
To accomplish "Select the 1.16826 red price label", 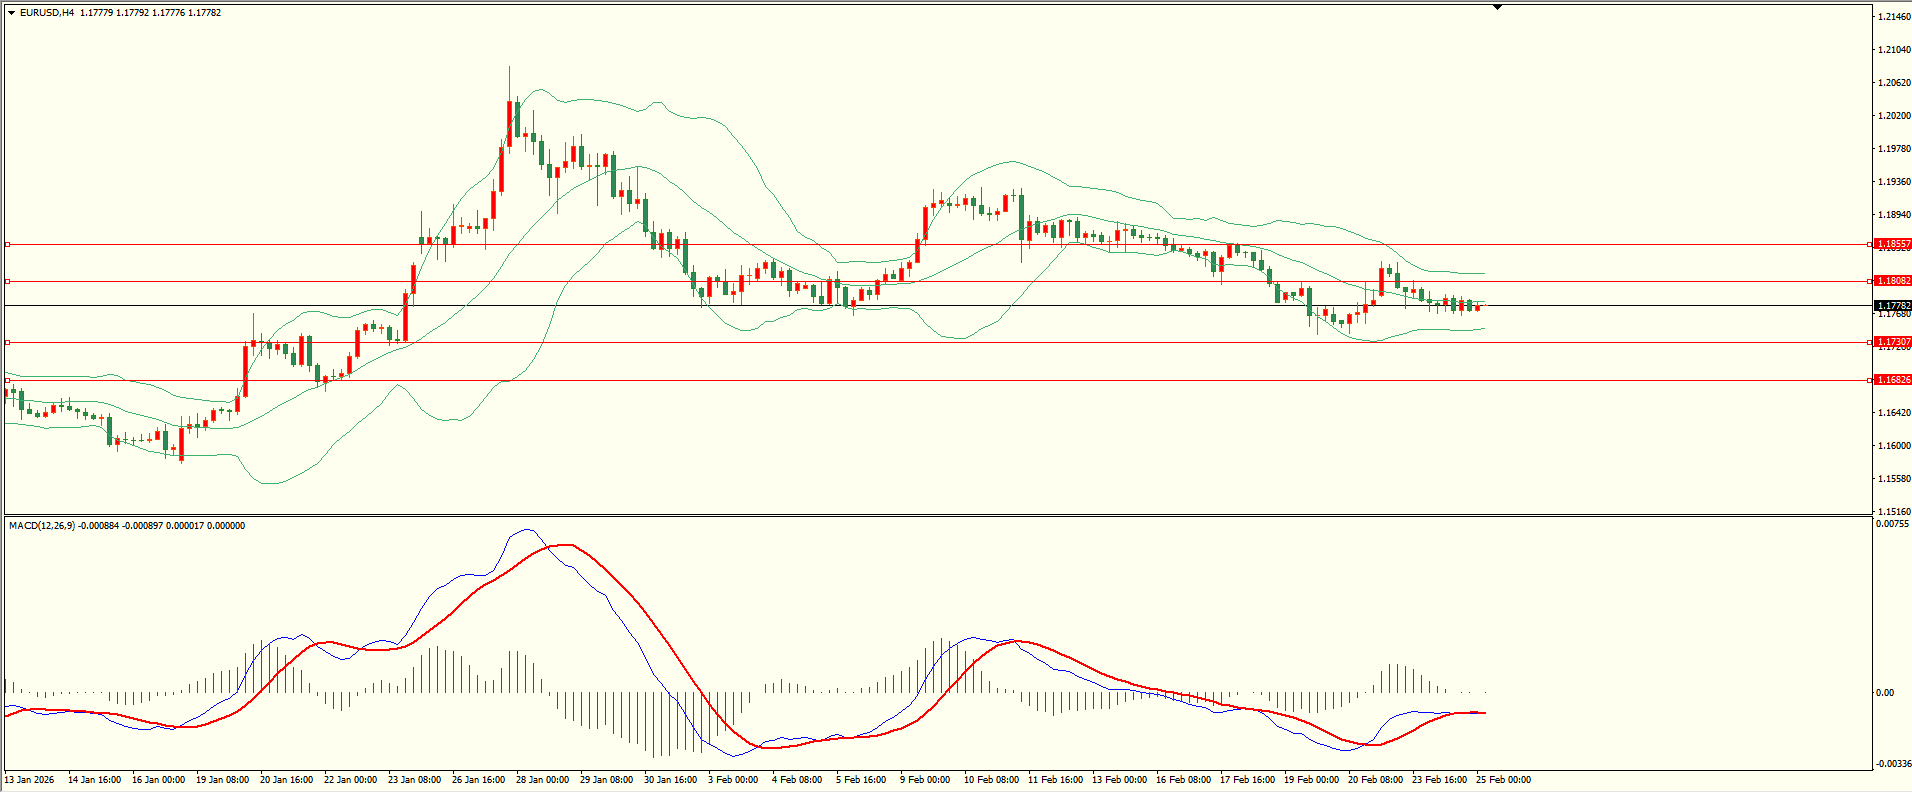I will [1892, 380].
